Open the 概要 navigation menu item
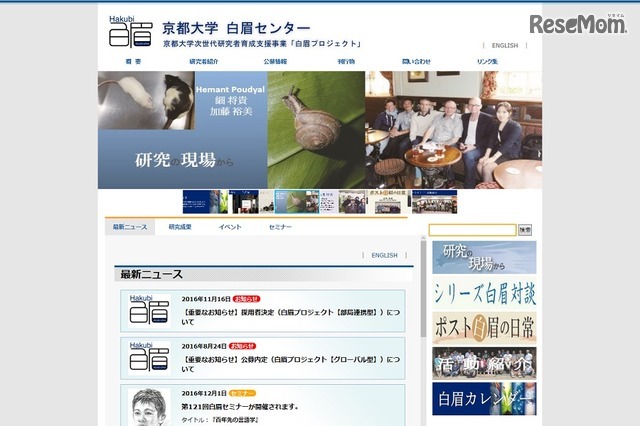The width and height of the screenshot is (640, 426). 133,62
